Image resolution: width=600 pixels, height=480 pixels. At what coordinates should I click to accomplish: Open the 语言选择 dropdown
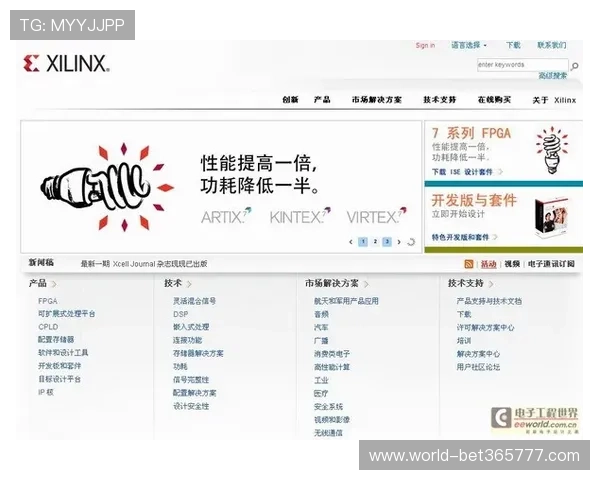tap(469, 45)
